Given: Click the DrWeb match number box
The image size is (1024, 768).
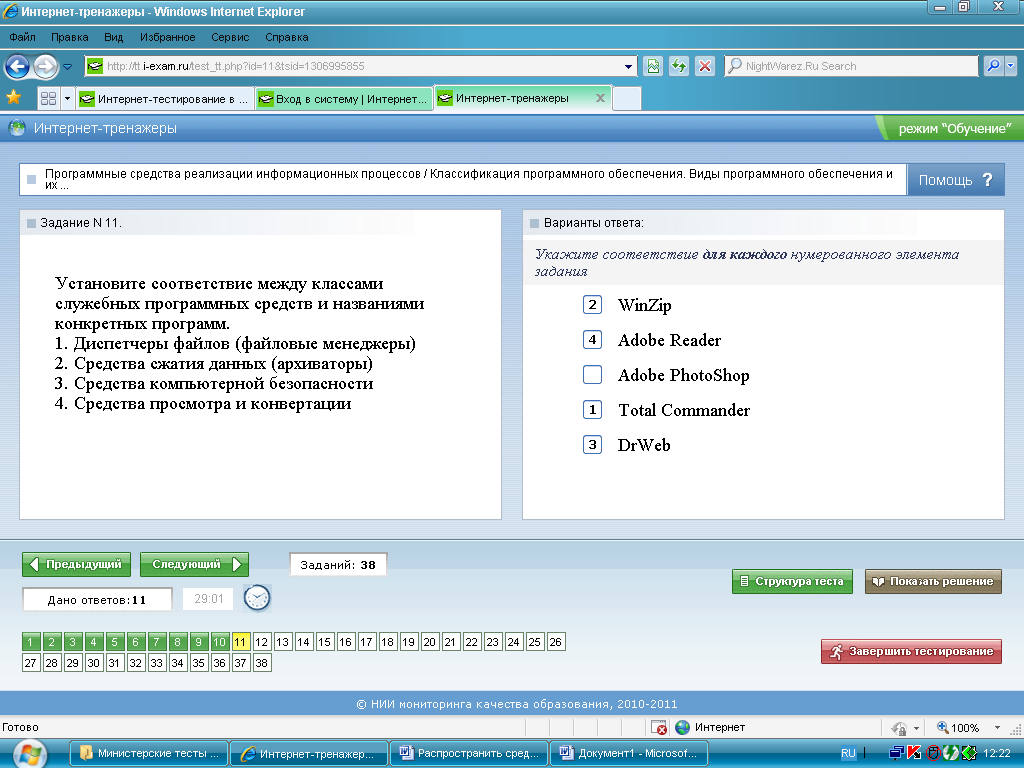Looking at the screenshot, I should coord(592,445).
